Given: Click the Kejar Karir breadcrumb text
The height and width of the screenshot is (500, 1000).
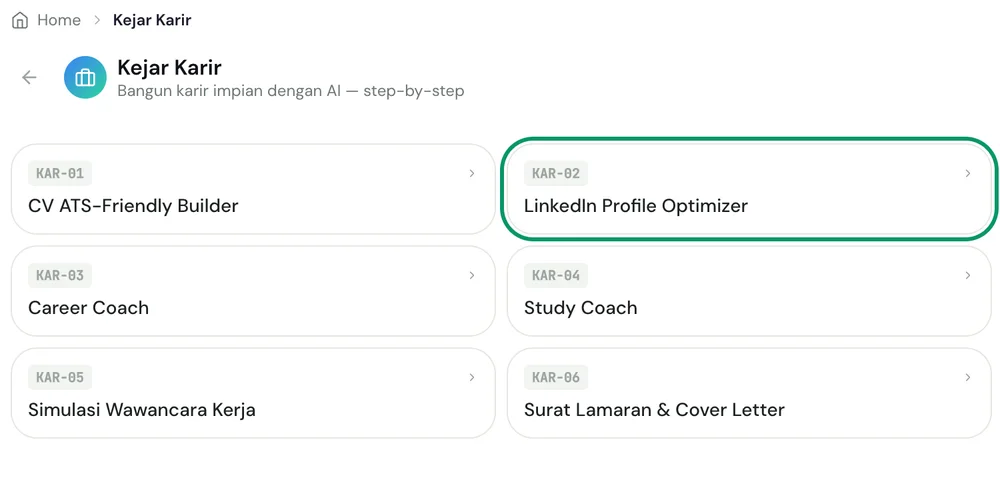Looking at the screenshot, I should coord(152,20).
